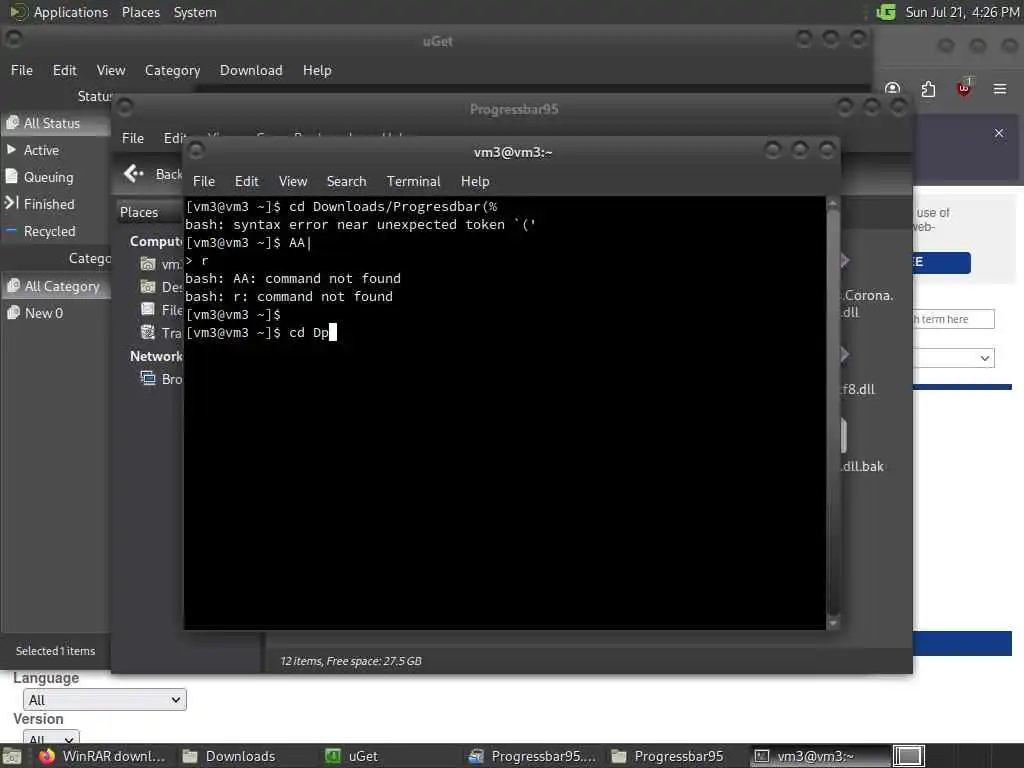
Task: Click the New 0 category icon
Action: (13, 313)
